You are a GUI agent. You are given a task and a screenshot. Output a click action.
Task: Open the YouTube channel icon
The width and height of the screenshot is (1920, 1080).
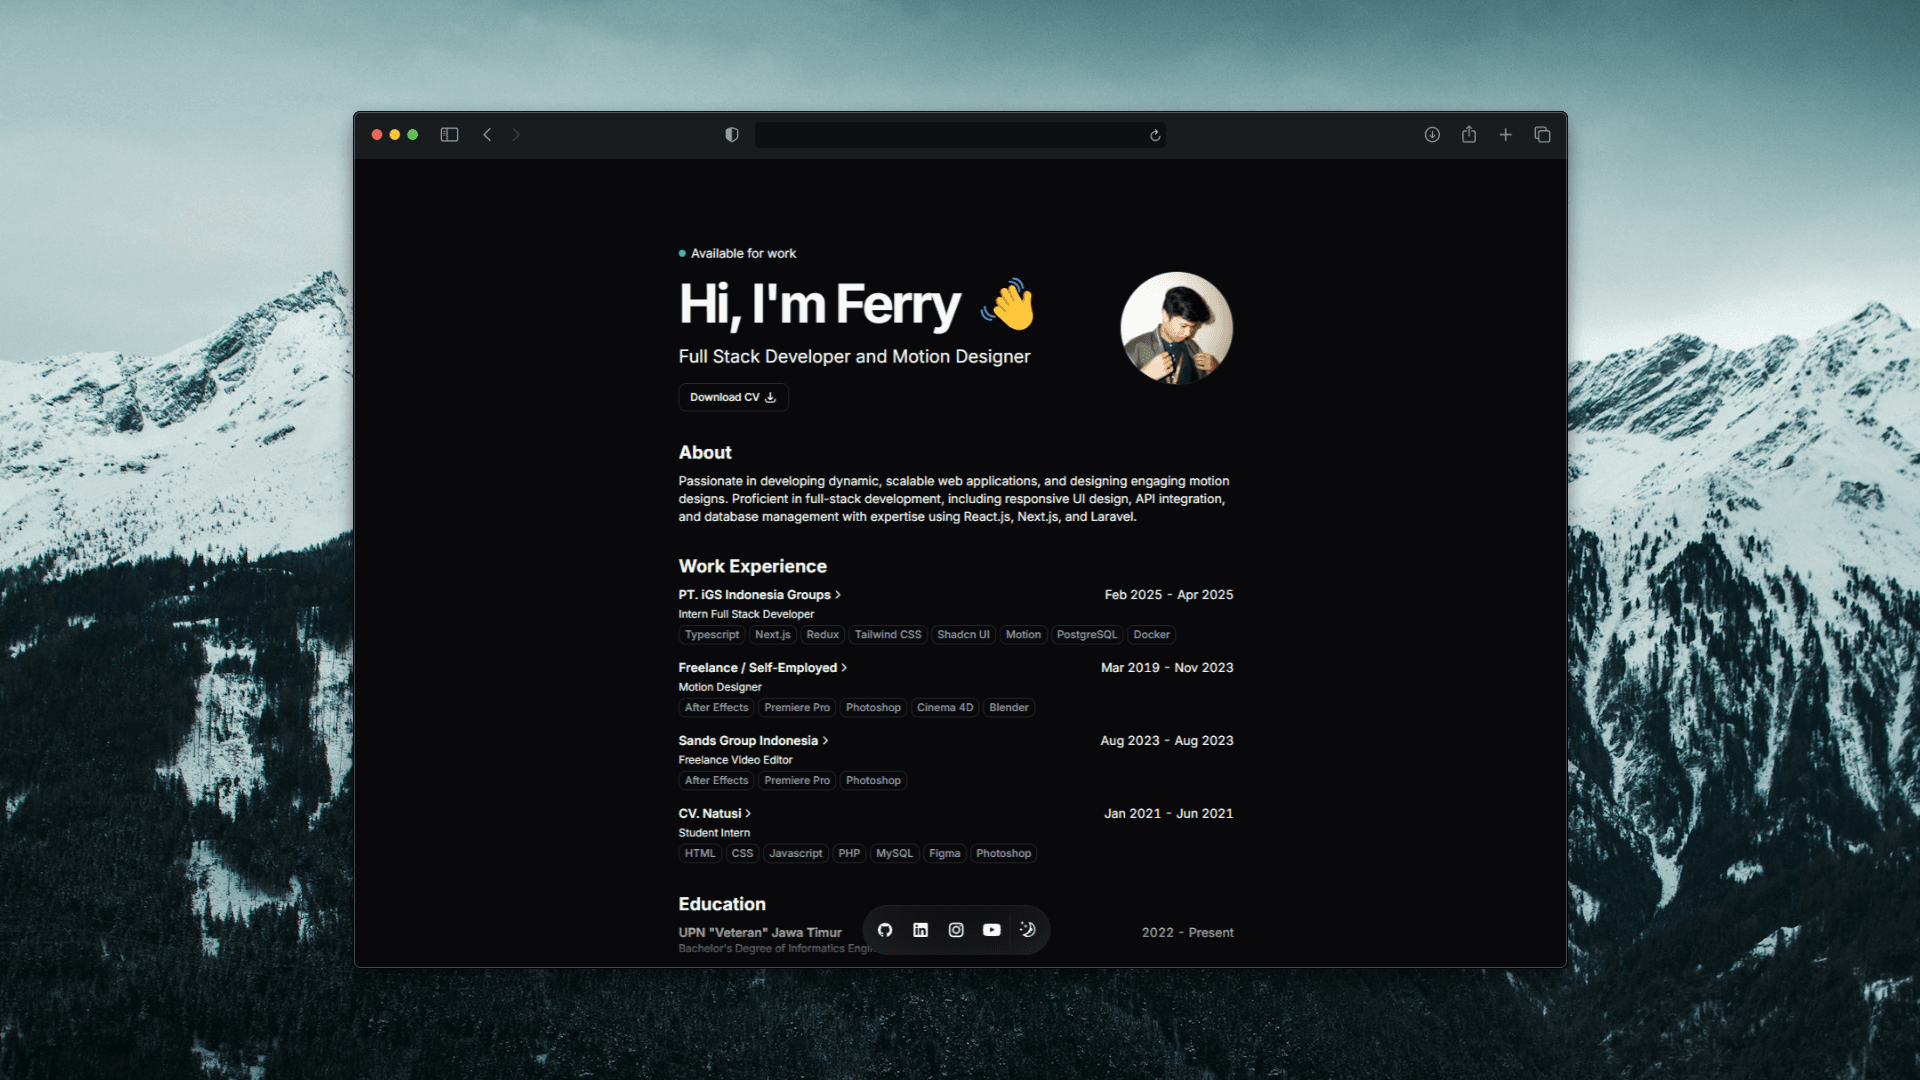[x=991, y=930]
